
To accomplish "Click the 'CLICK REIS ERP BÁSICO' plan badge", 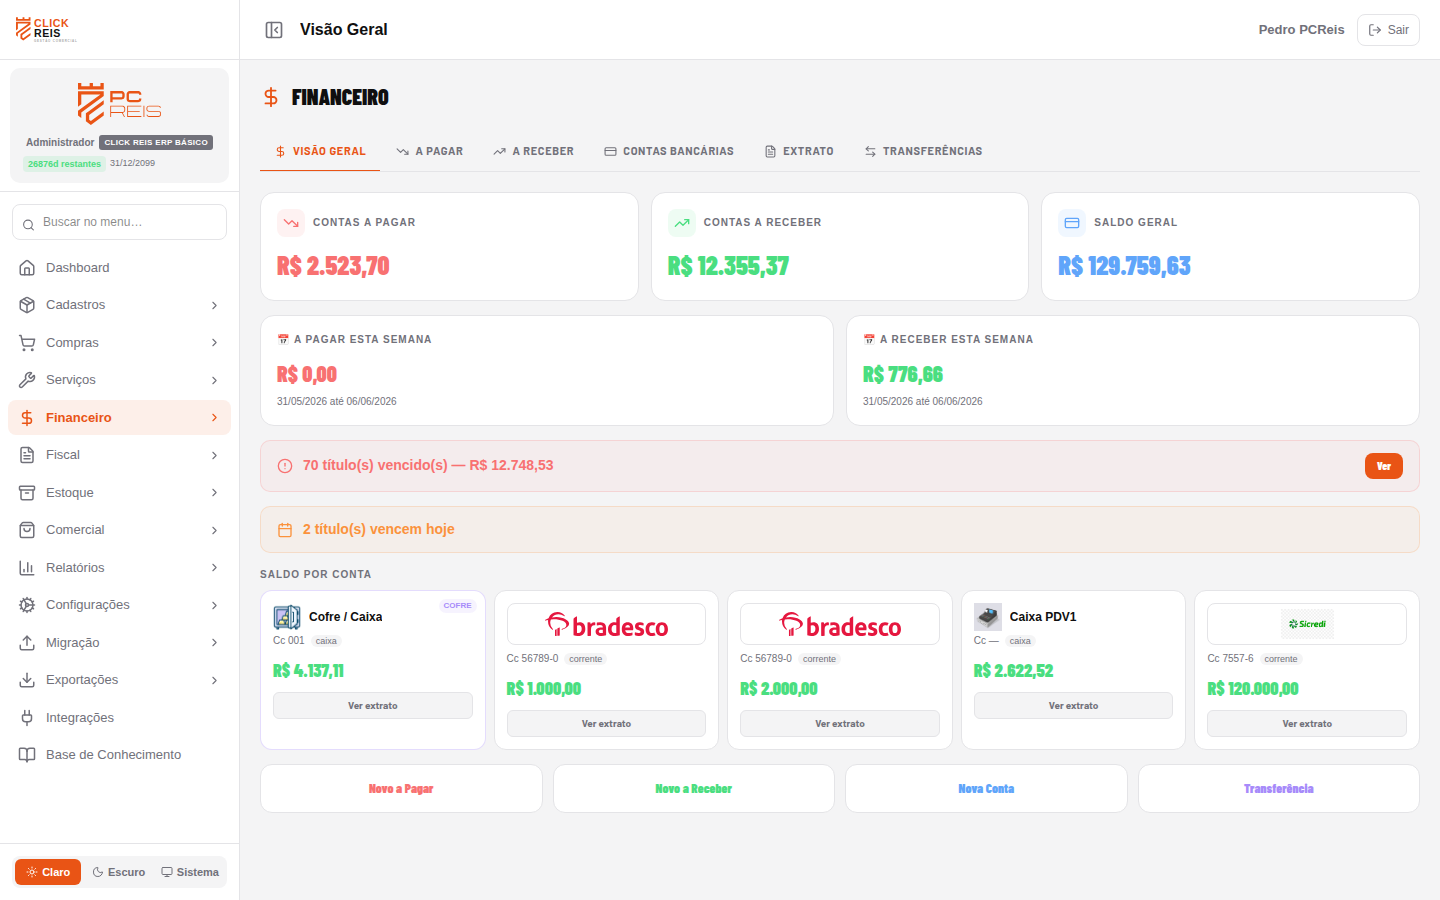I will click(156, 142).
